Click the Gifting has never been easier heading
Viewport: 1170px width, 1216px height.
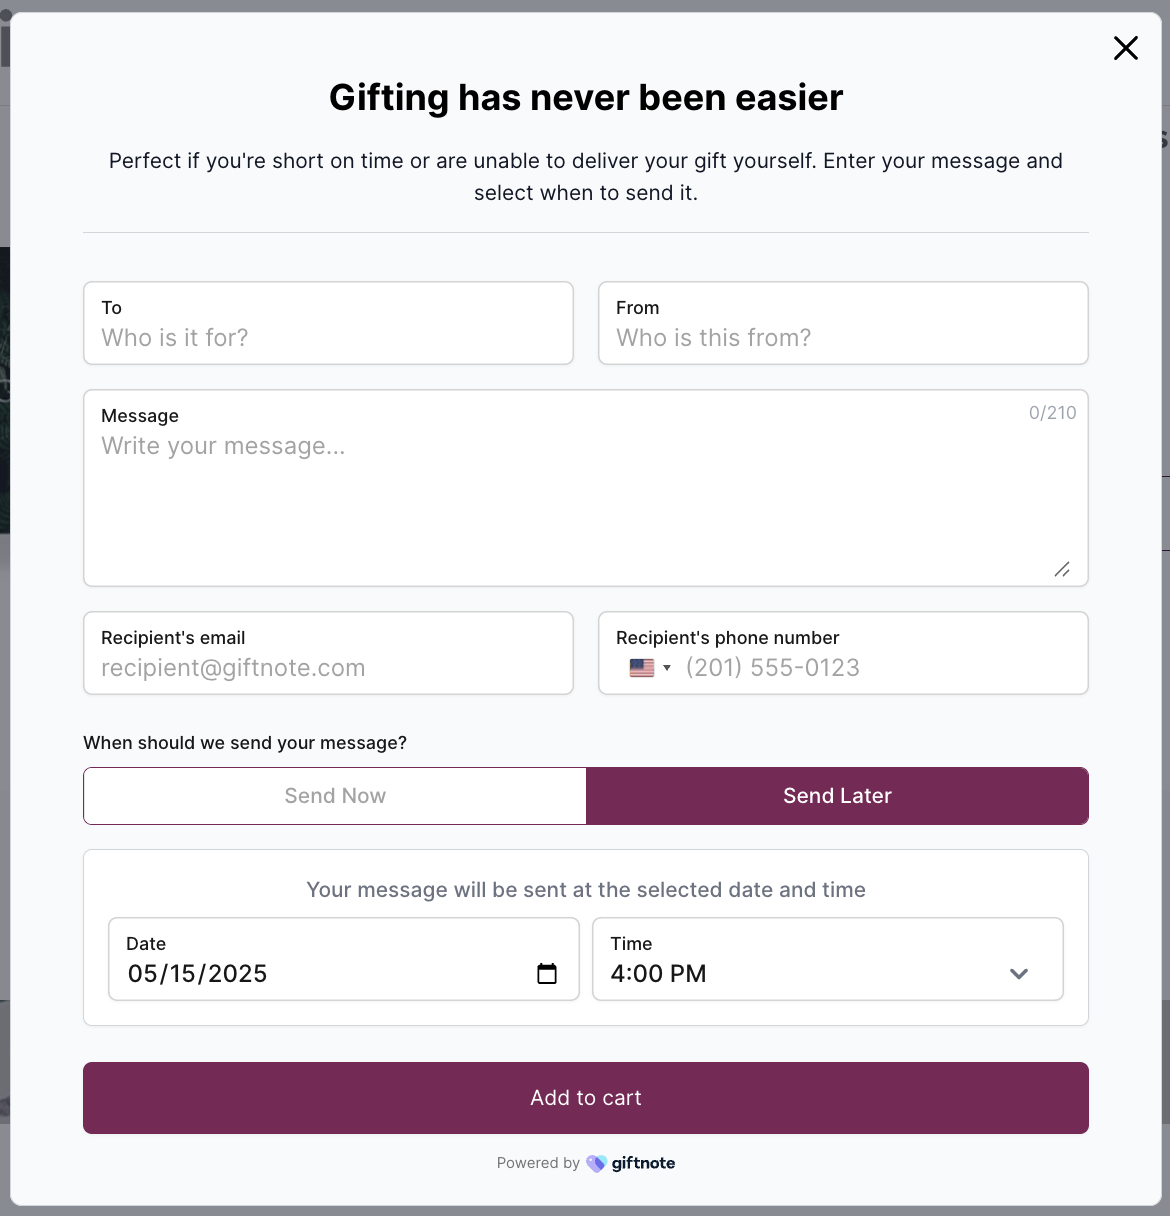click(586, 98)
